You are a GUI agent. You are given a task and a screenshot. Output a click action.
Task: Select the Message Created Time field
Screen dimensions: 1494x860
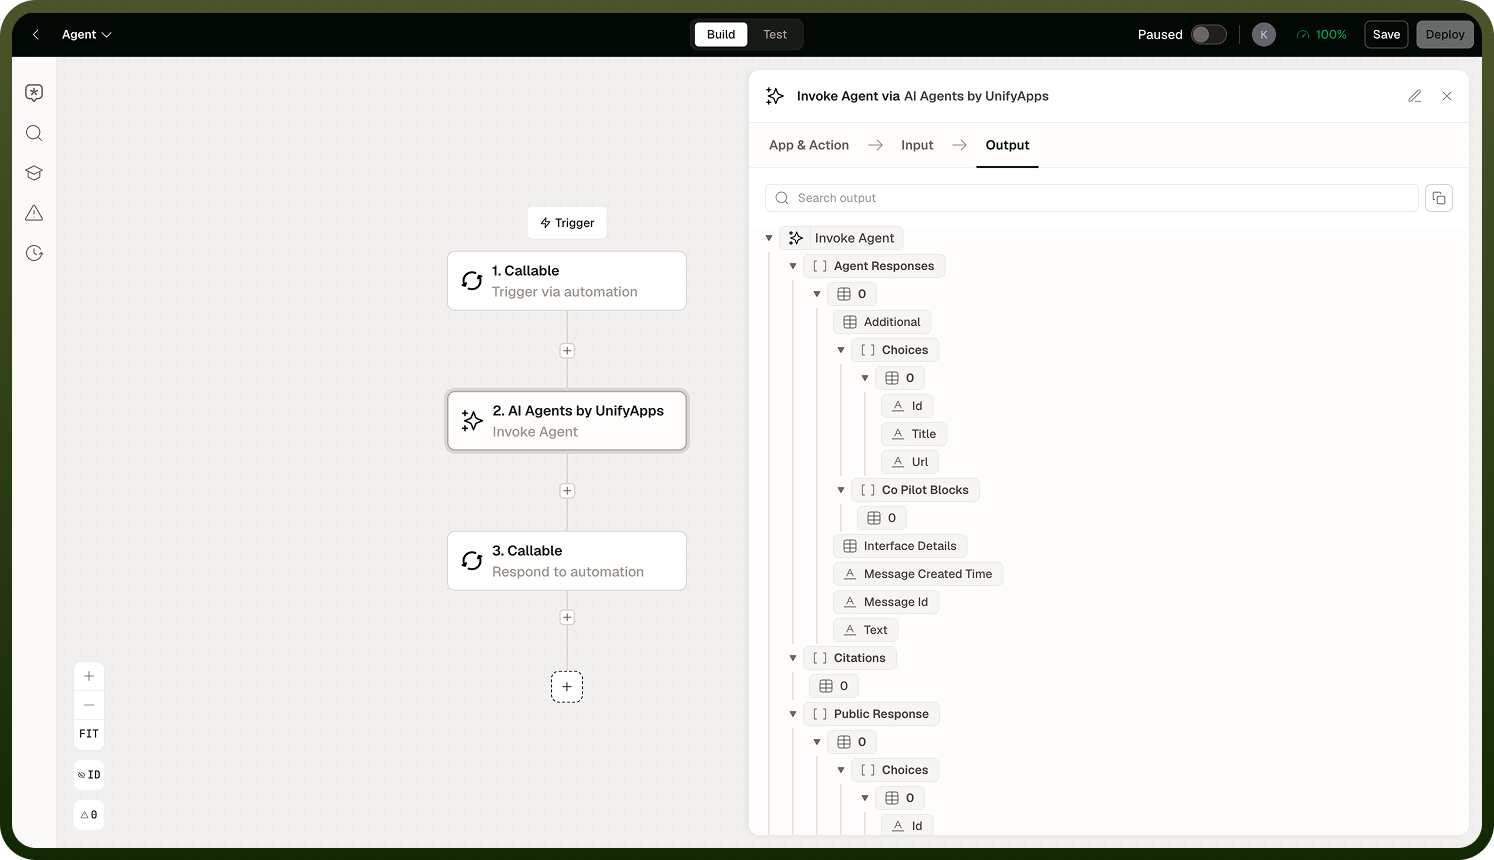point(918,574)
